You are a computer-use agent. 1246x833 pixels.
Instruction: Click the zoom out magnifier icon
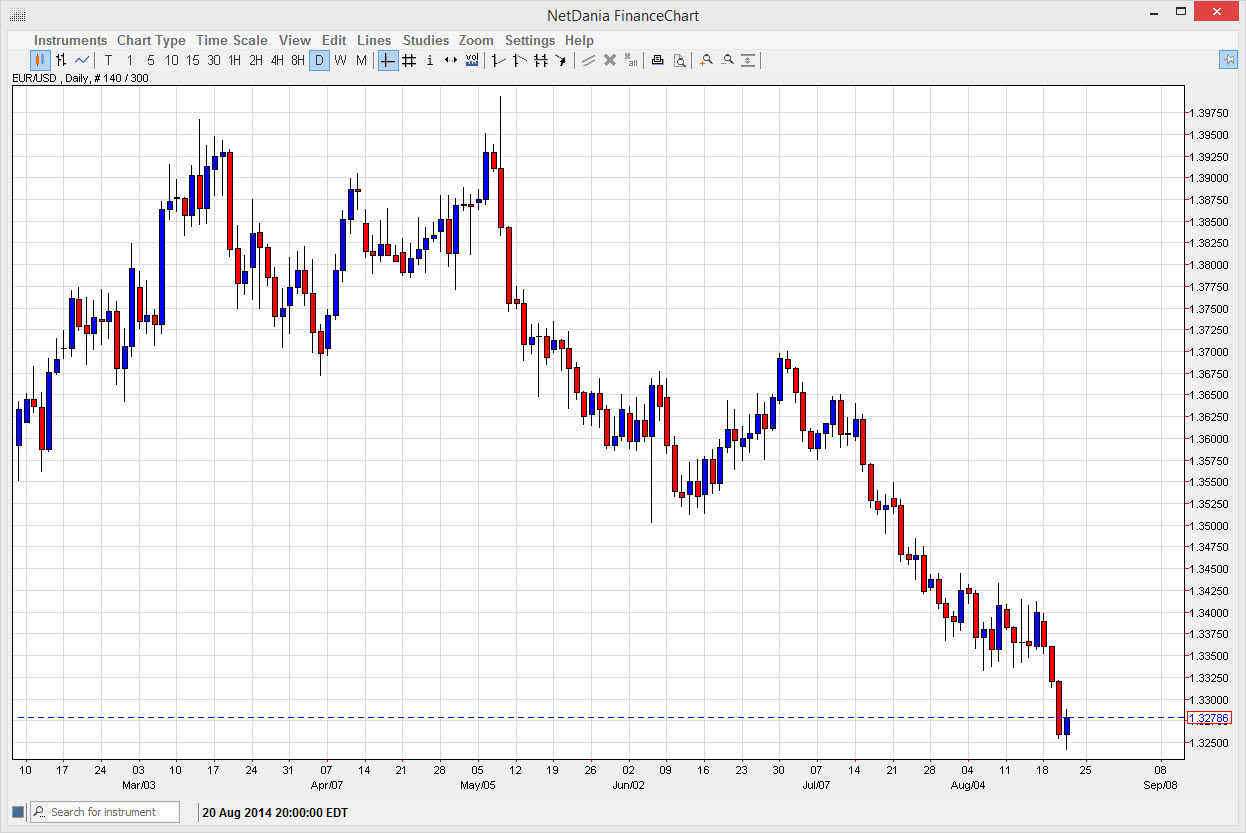coord(727,60)
